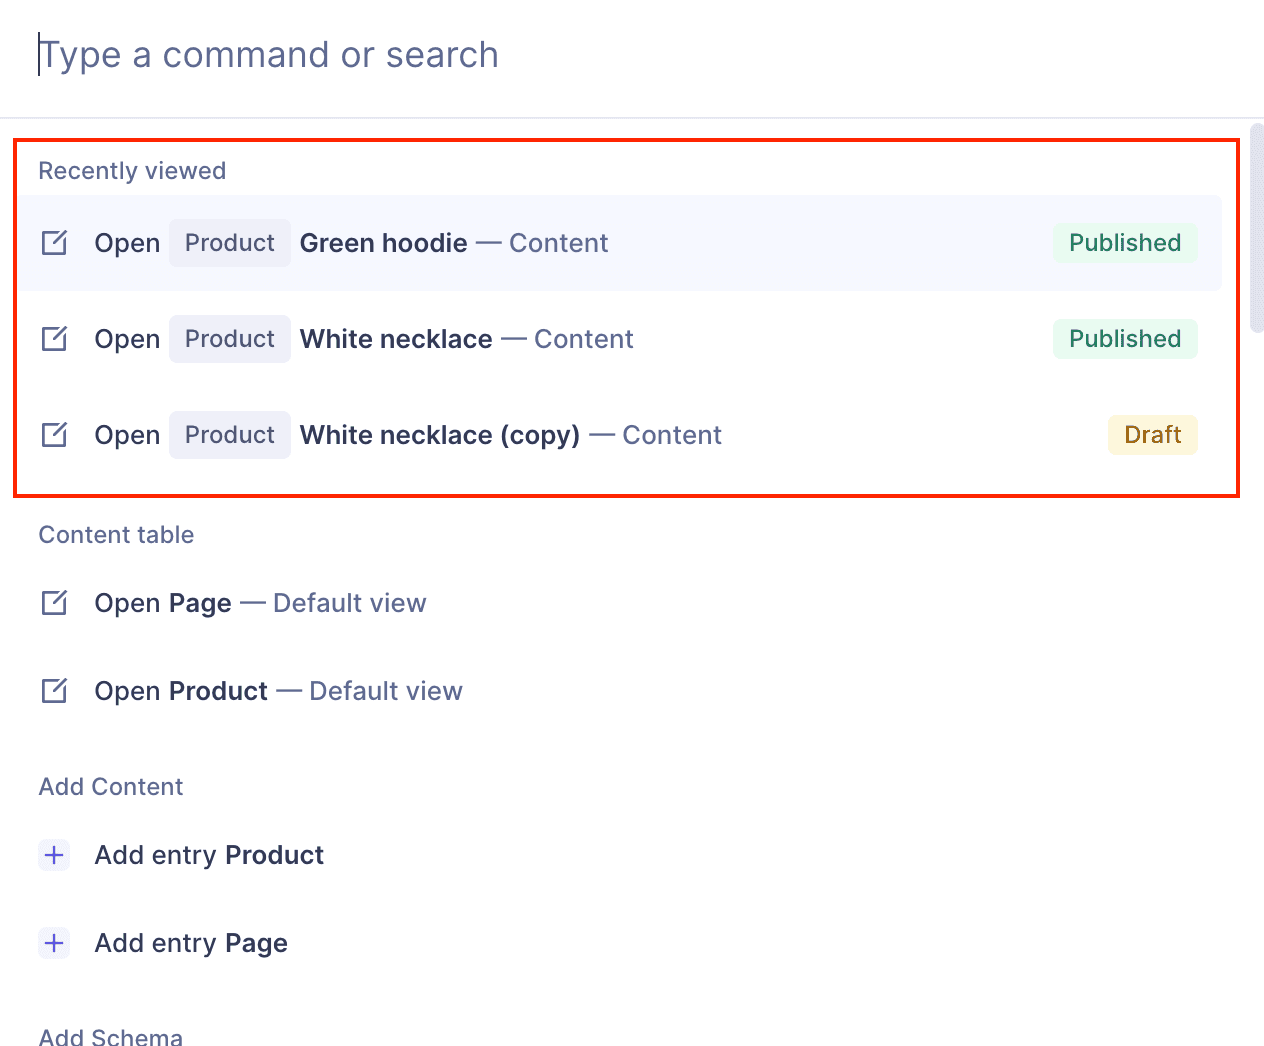Click the edit icon beside White necklace
The height and width of the screenshot is (1046, 1264).
pos(55,338)
